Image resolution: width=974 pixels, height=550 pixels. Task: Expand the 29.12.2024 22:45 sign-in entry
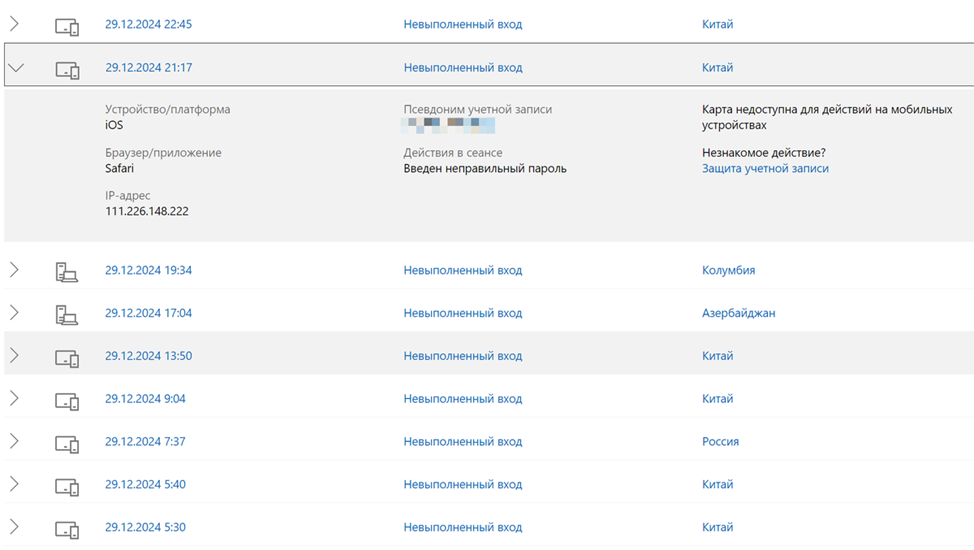[14, 24]
